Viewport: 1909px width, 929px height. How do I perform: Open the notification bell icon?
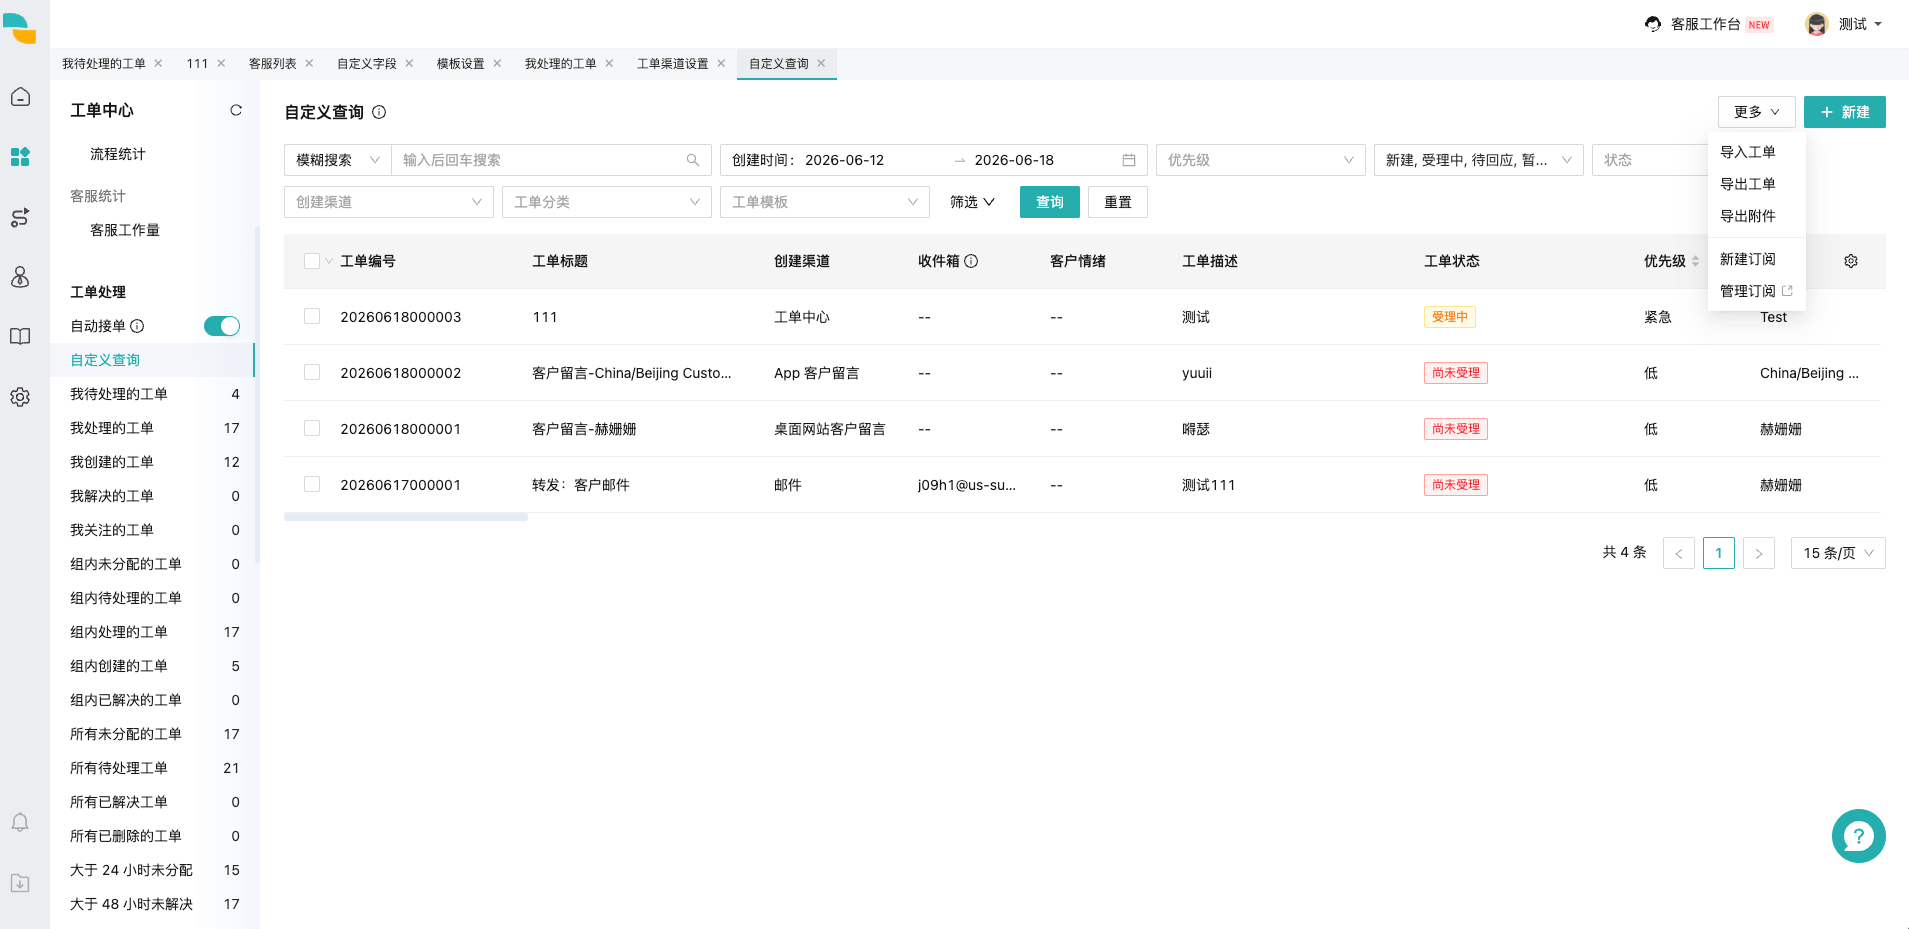coord(20,822)
